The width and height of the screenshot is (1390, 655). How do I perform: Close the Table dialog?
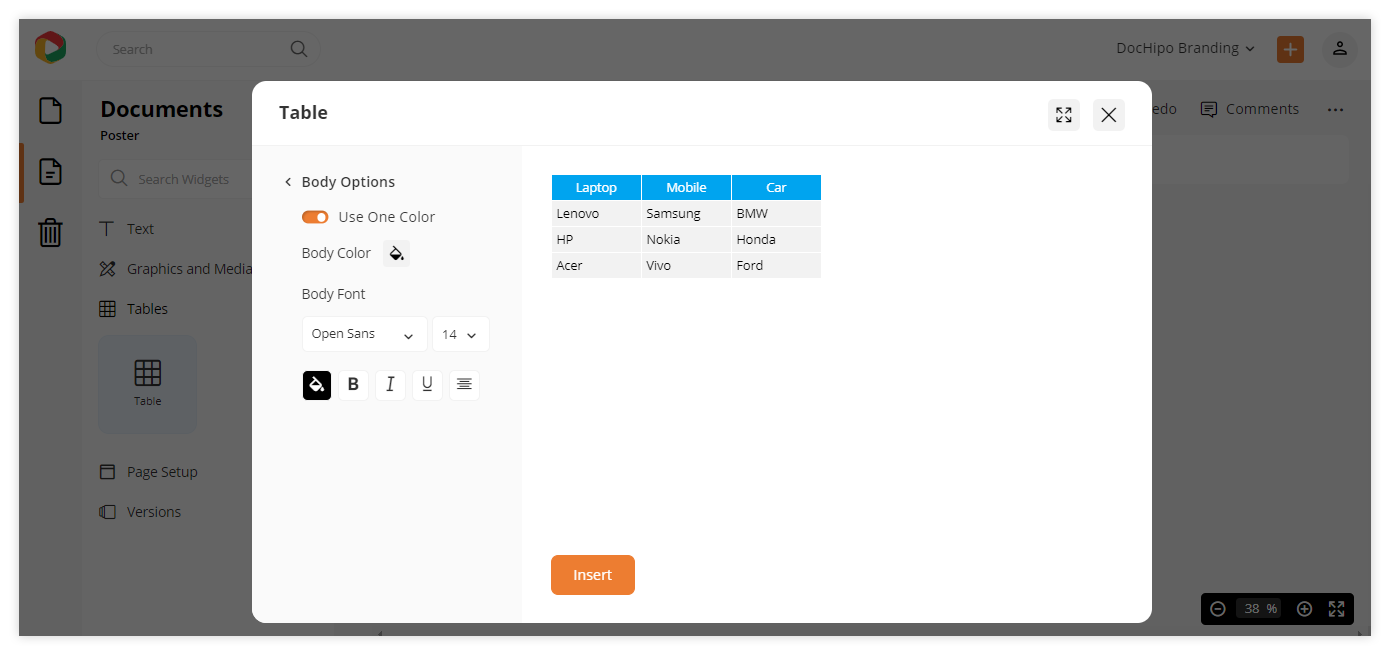[1109, 115]
